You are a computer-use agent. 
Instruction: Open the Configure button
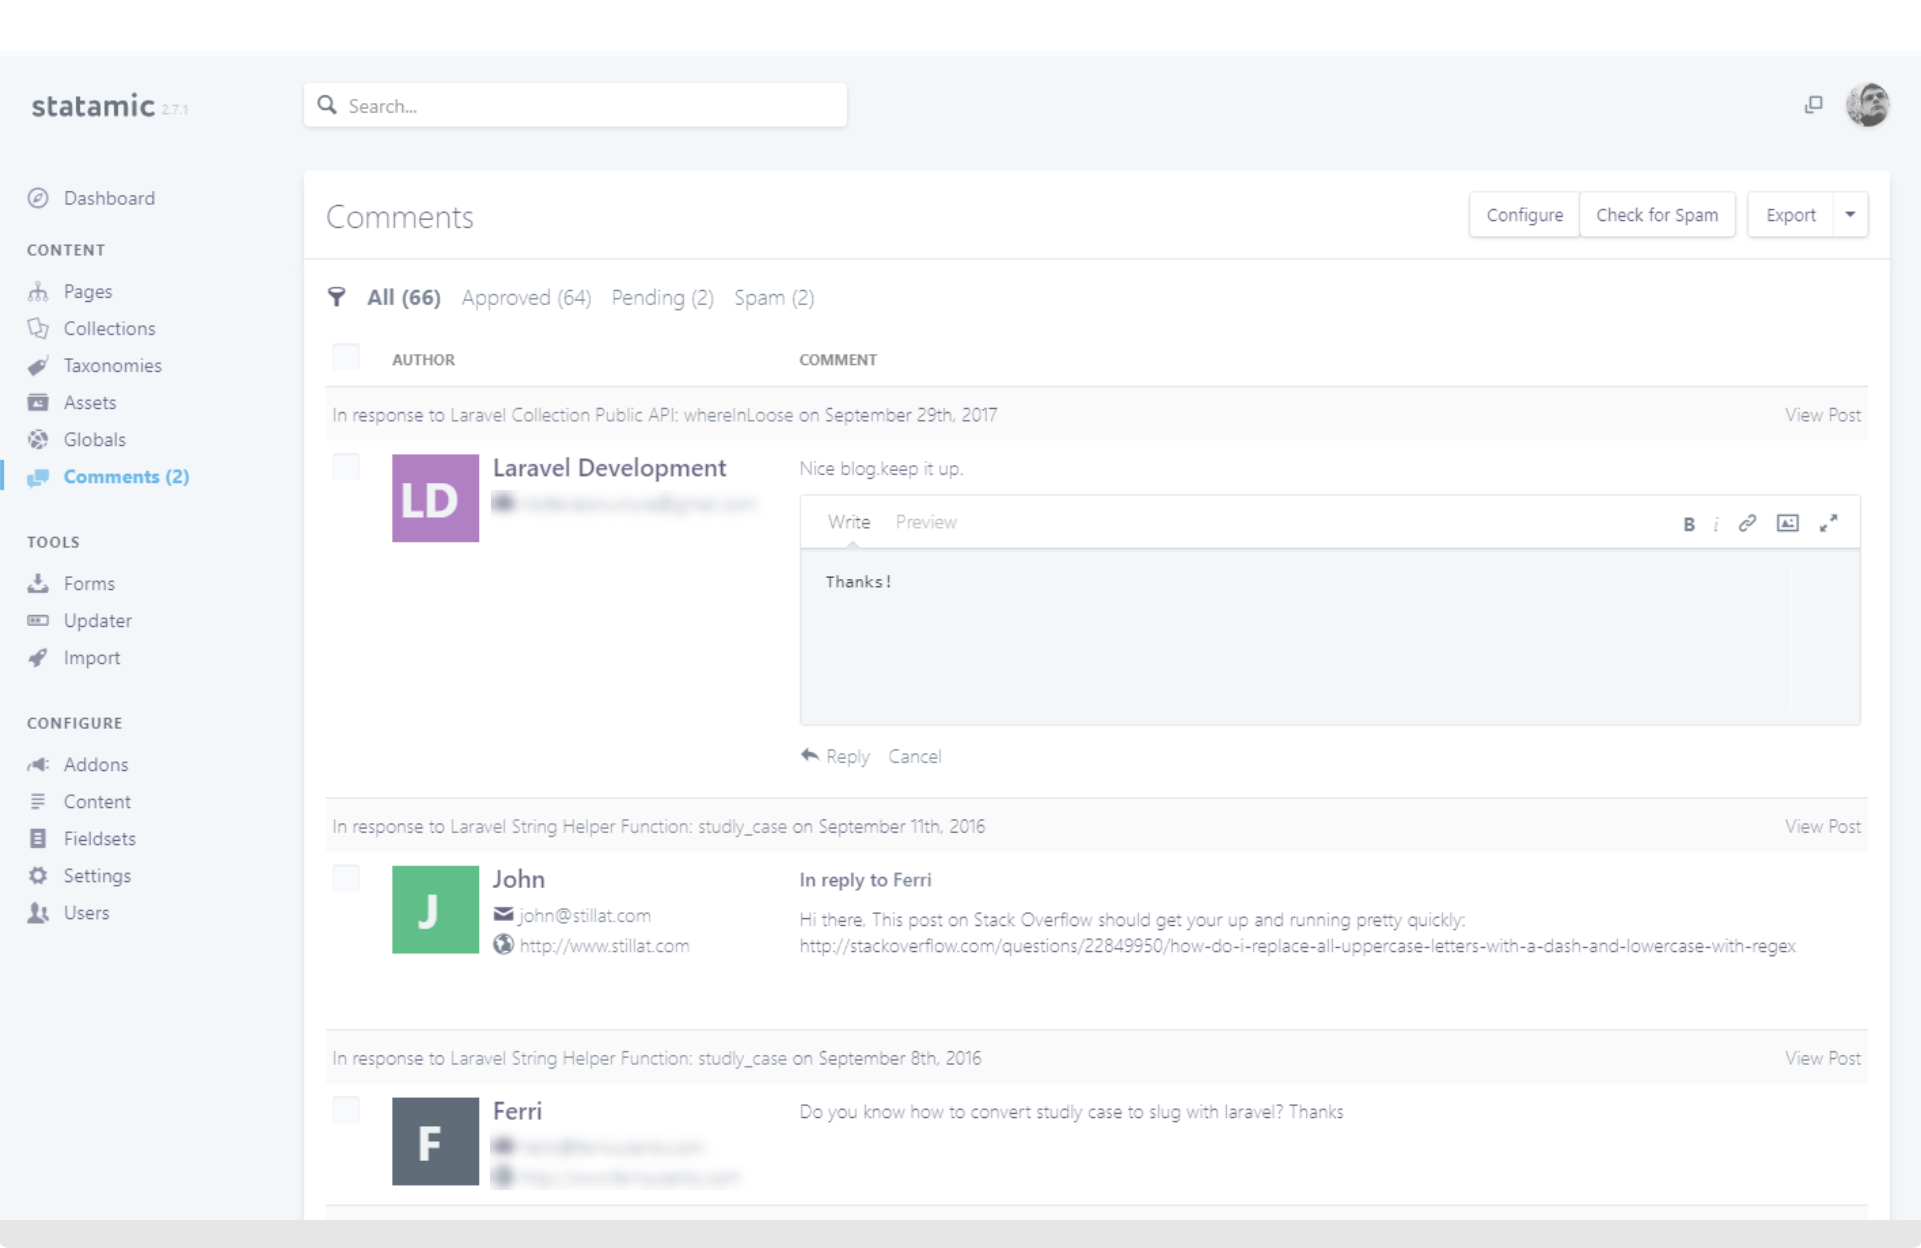tap(1524, 215)
